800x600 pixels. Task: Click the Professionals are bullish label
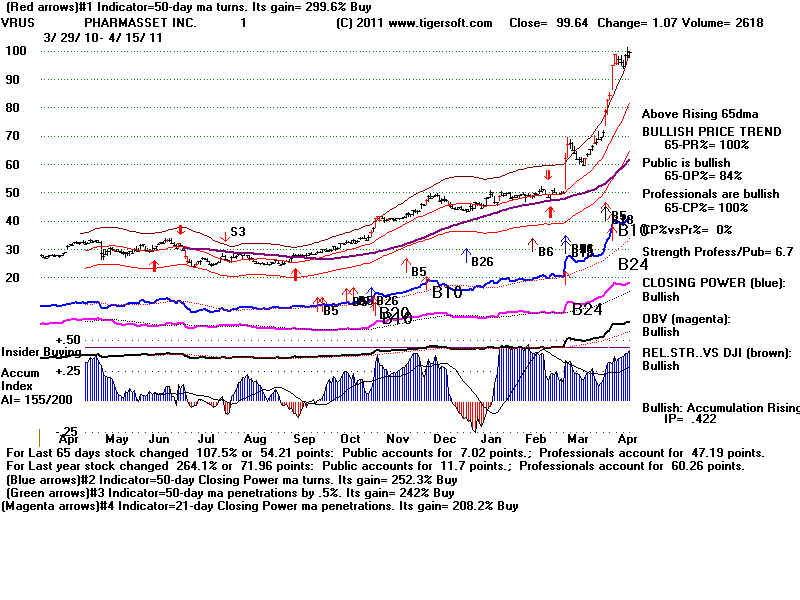coord(711,194)
